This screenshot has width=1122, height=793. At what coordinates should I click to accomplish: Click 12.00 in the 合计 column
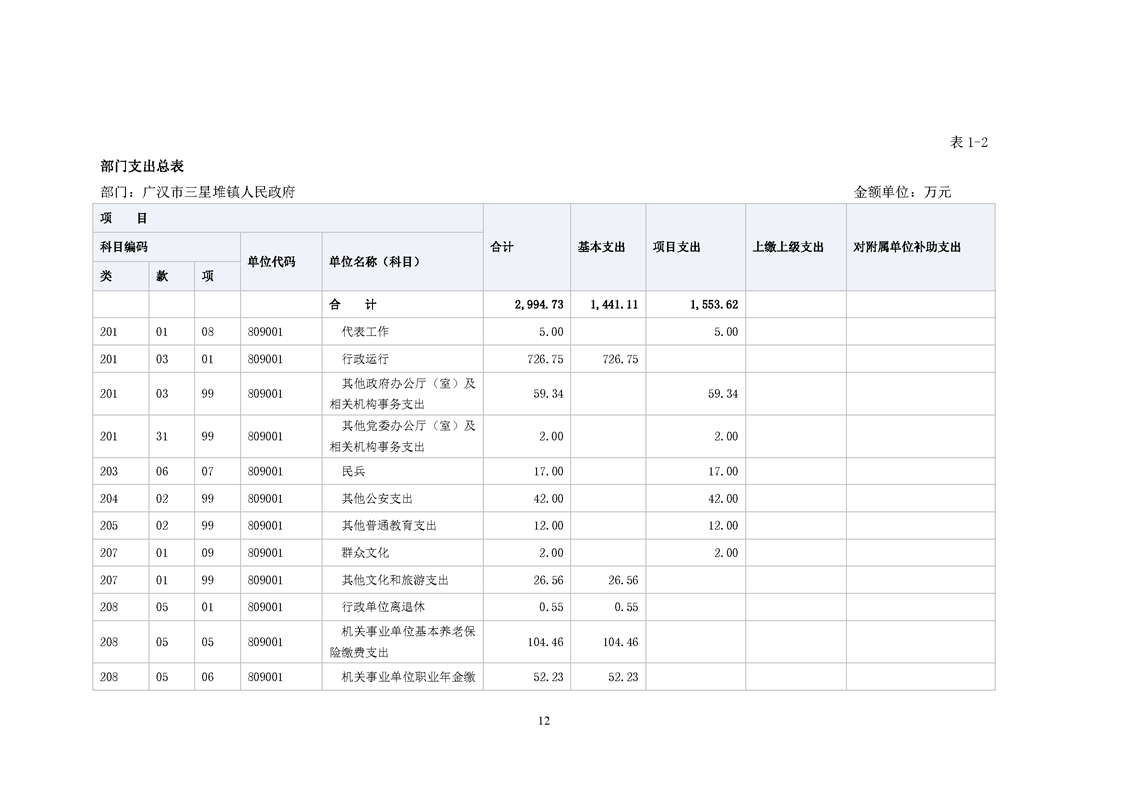tap(548, 526)
